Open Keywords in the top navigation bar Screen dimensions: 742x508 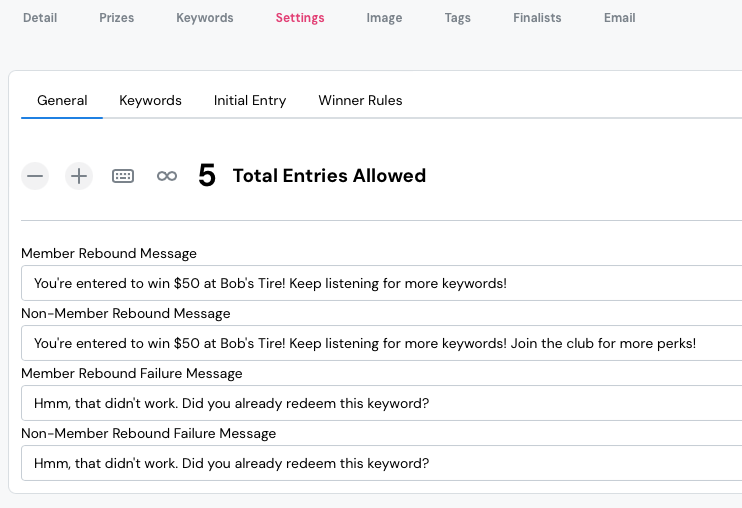(x=204, y=18)
